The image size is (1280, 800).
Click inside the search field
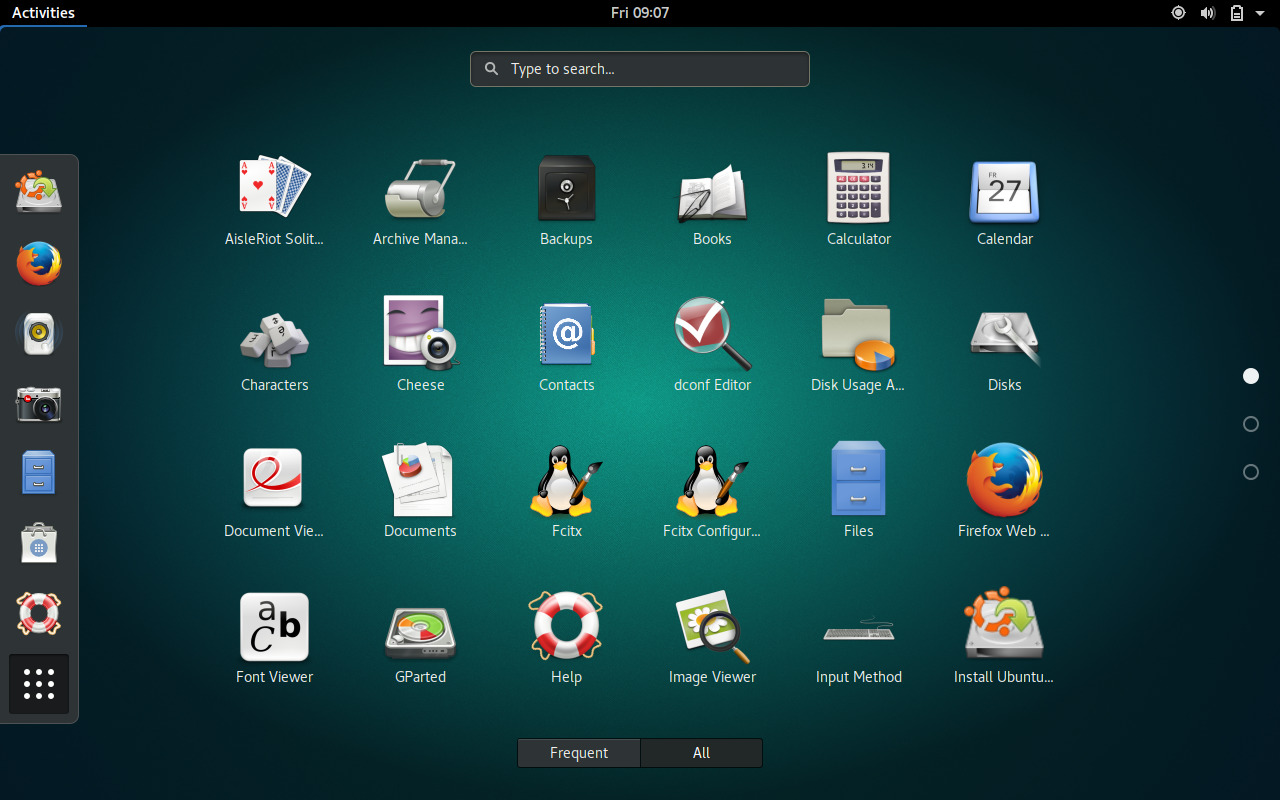click(x=639, y=68)
